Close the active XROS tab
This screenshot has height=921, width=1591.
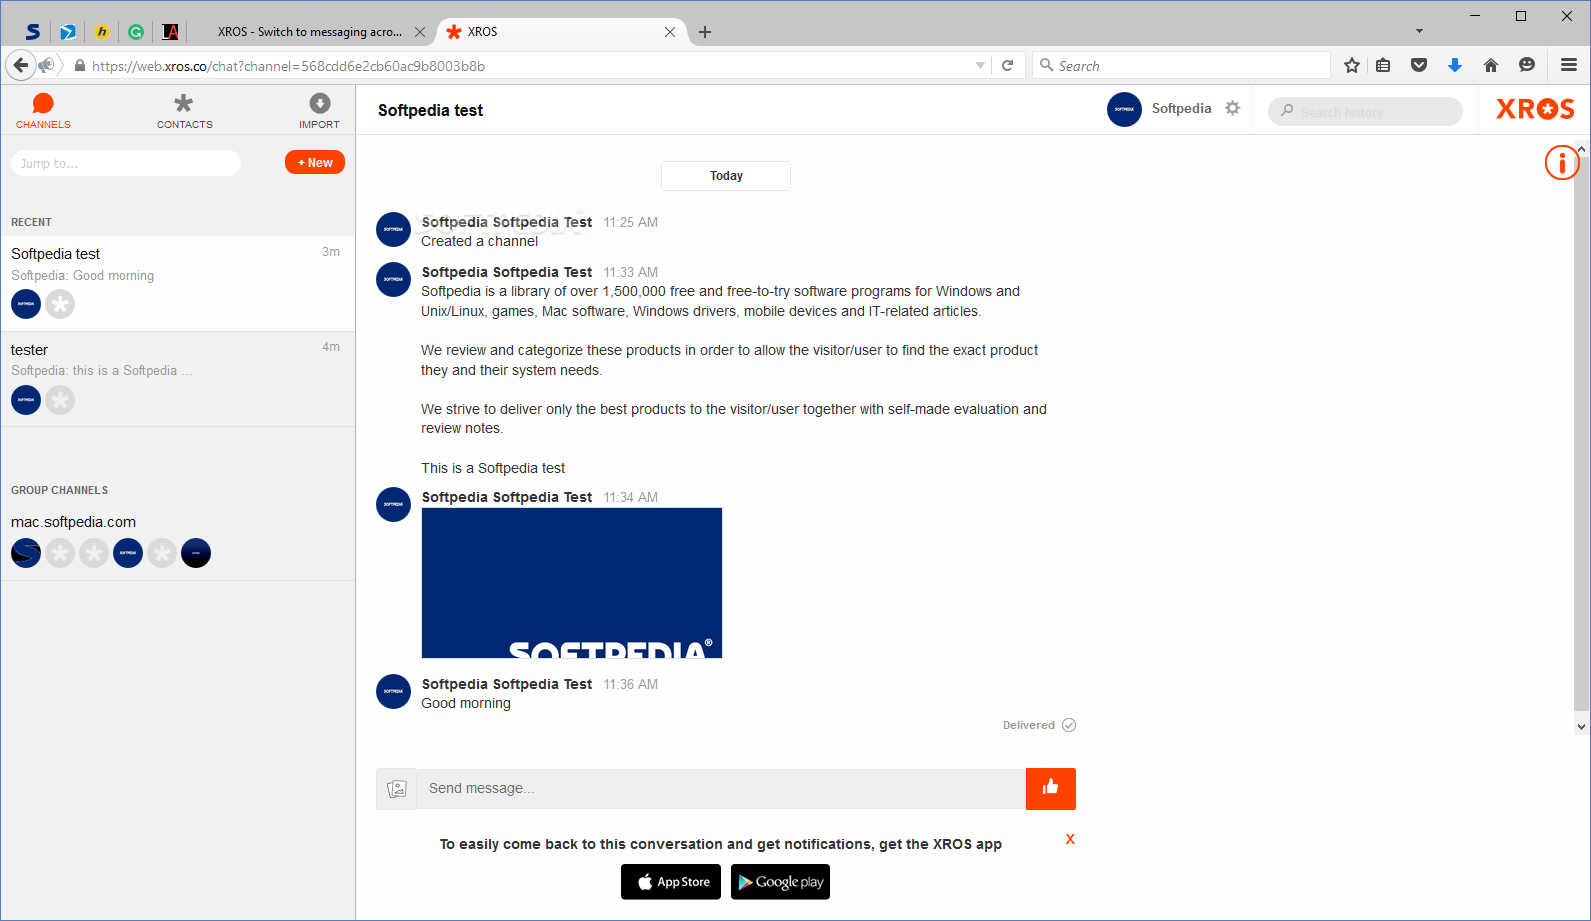pyautogui.click(x=670, y=32)
